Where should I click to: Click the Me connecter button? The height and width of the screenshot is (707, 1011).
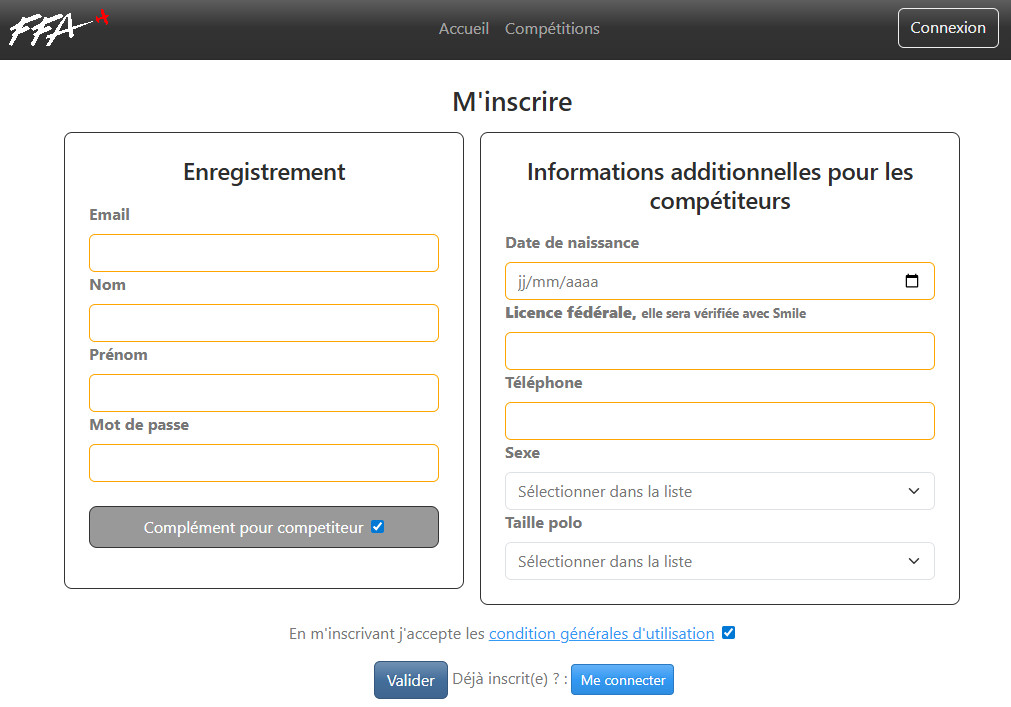coord(622,680)
